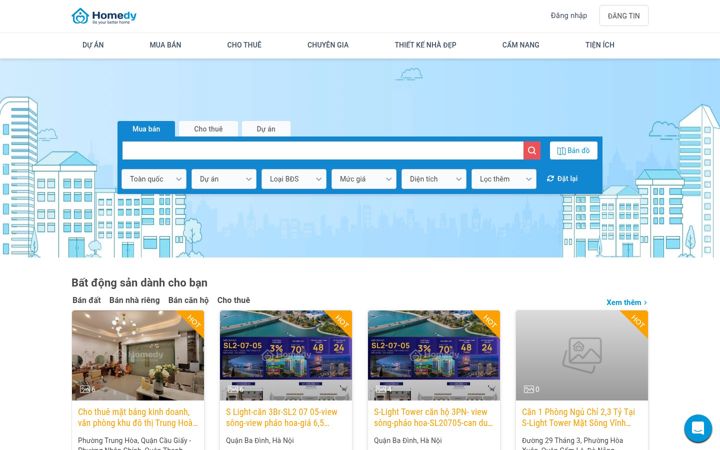Click the map icon in Bản đồ button

561,151
